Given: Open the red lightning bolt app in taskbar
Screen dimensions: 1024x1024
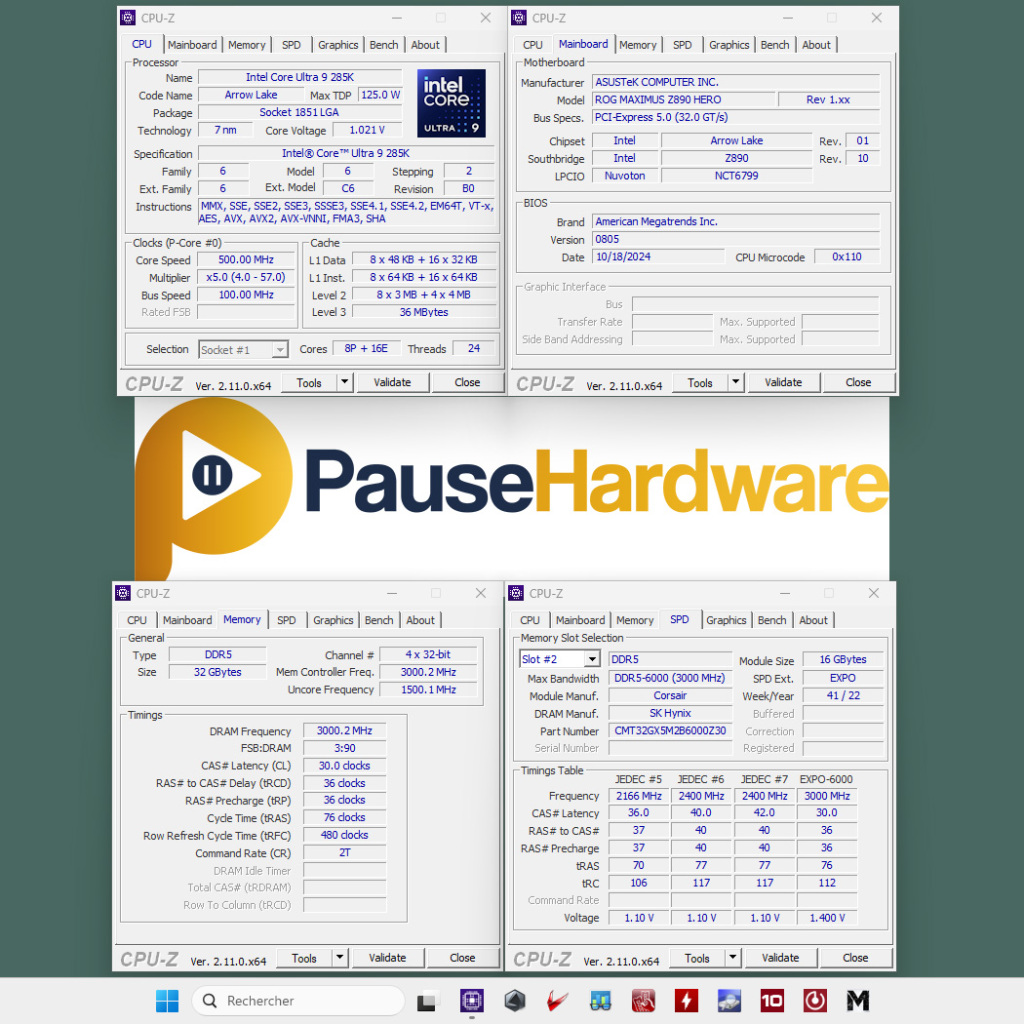Looking at the screenshot, I should (x=686, y=1000).
